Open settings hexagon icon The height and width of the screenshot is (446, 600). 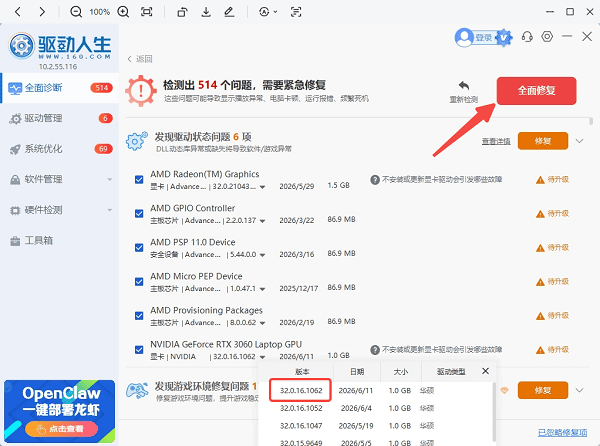[547, 37]
